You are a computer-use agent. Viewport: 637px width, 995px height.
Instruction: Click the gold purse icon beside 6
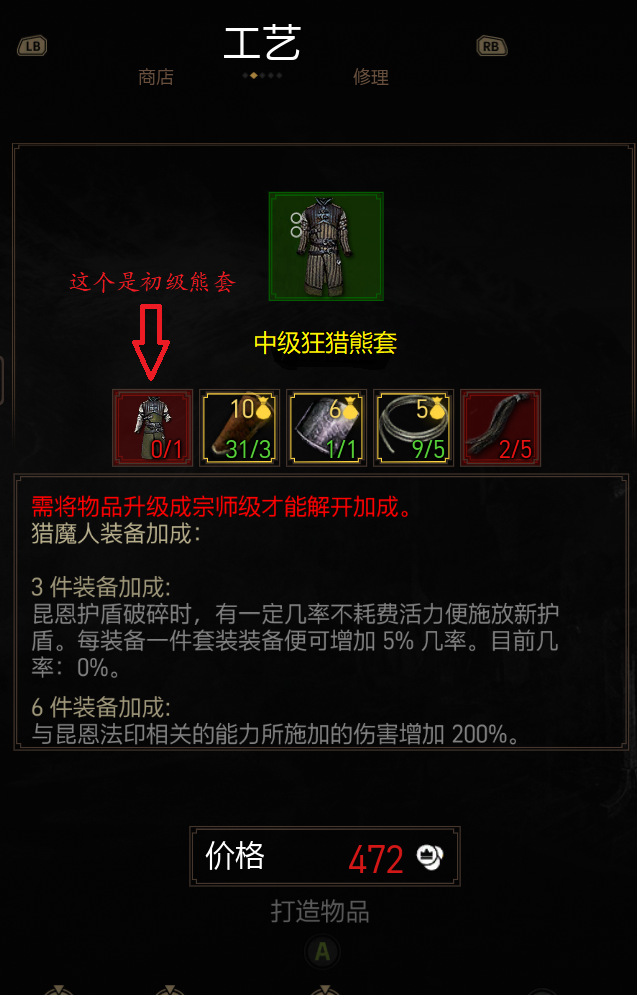350,410
